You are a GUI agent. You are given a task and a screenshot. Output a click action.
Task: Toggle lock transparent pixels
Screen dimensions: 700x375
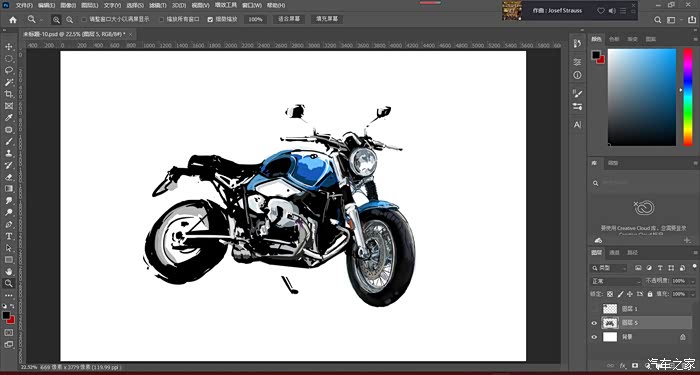click(610, 294)
